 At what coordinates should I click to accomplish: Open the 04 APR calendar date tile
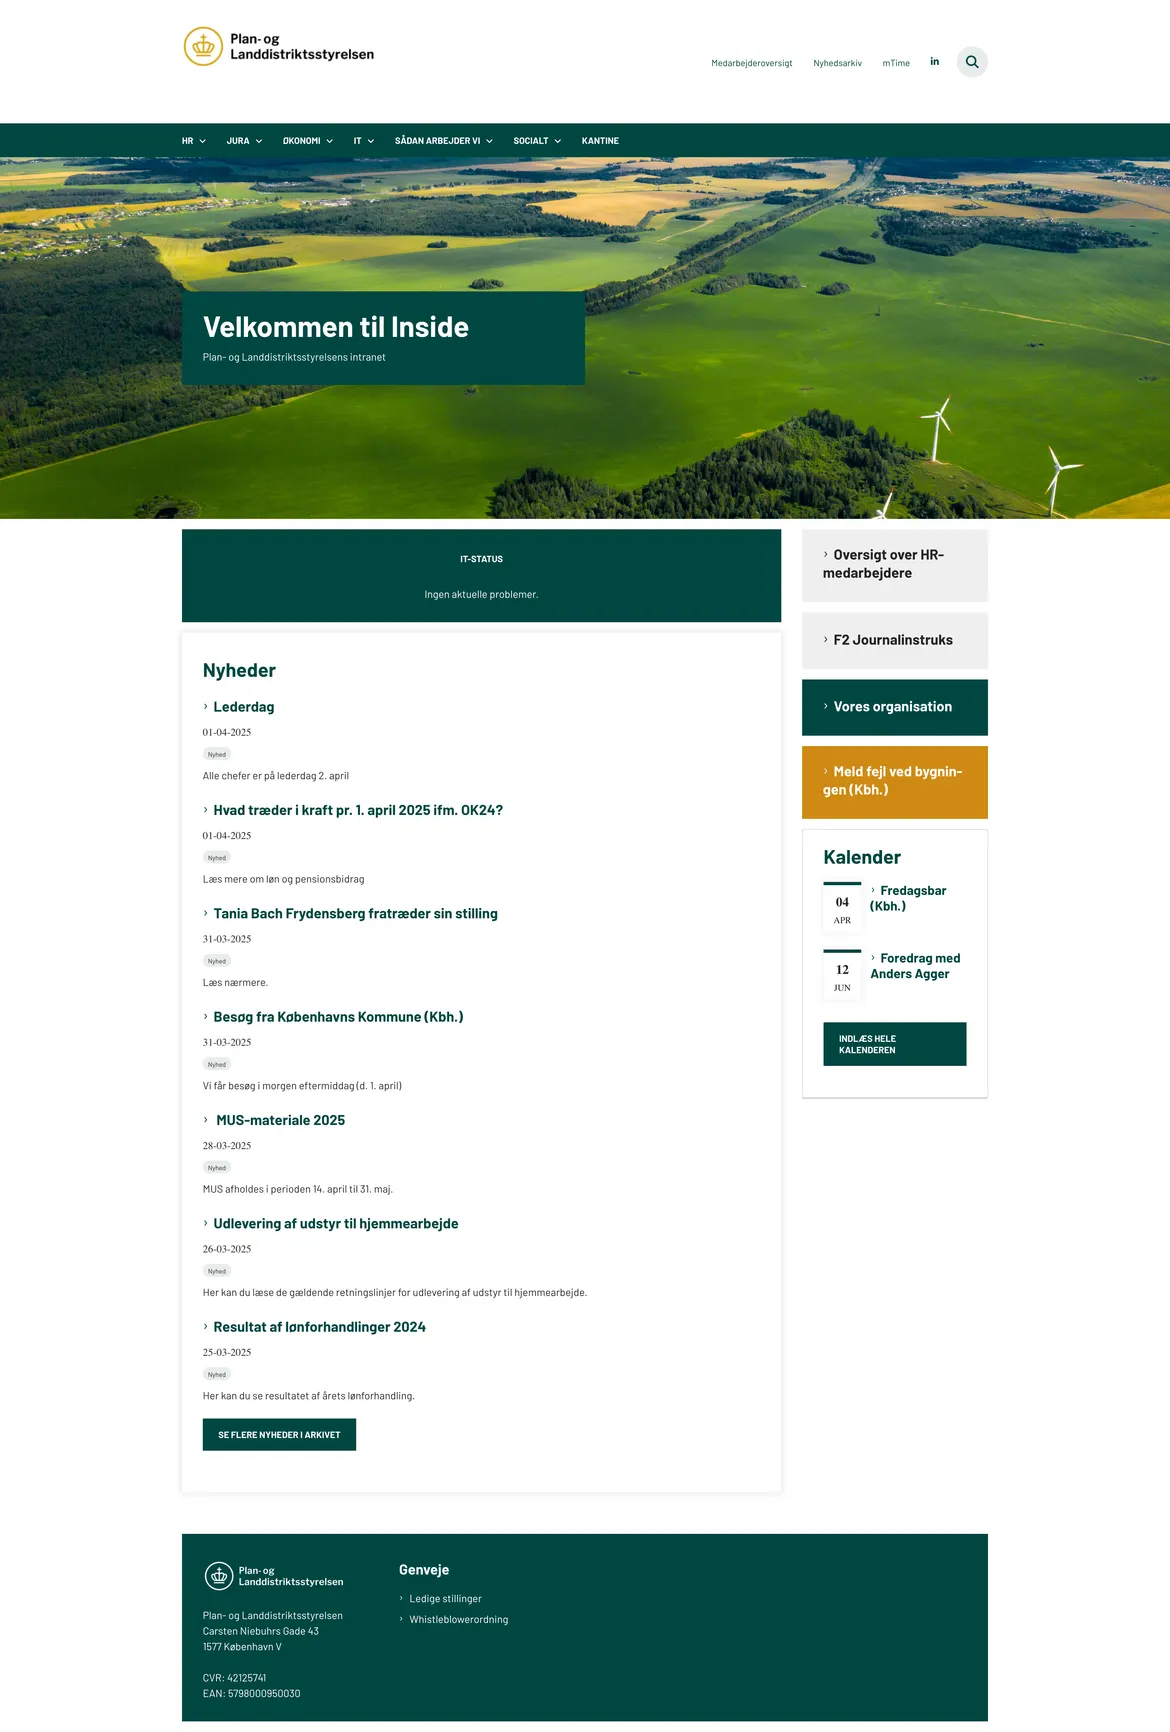click(x=842, y=908)
